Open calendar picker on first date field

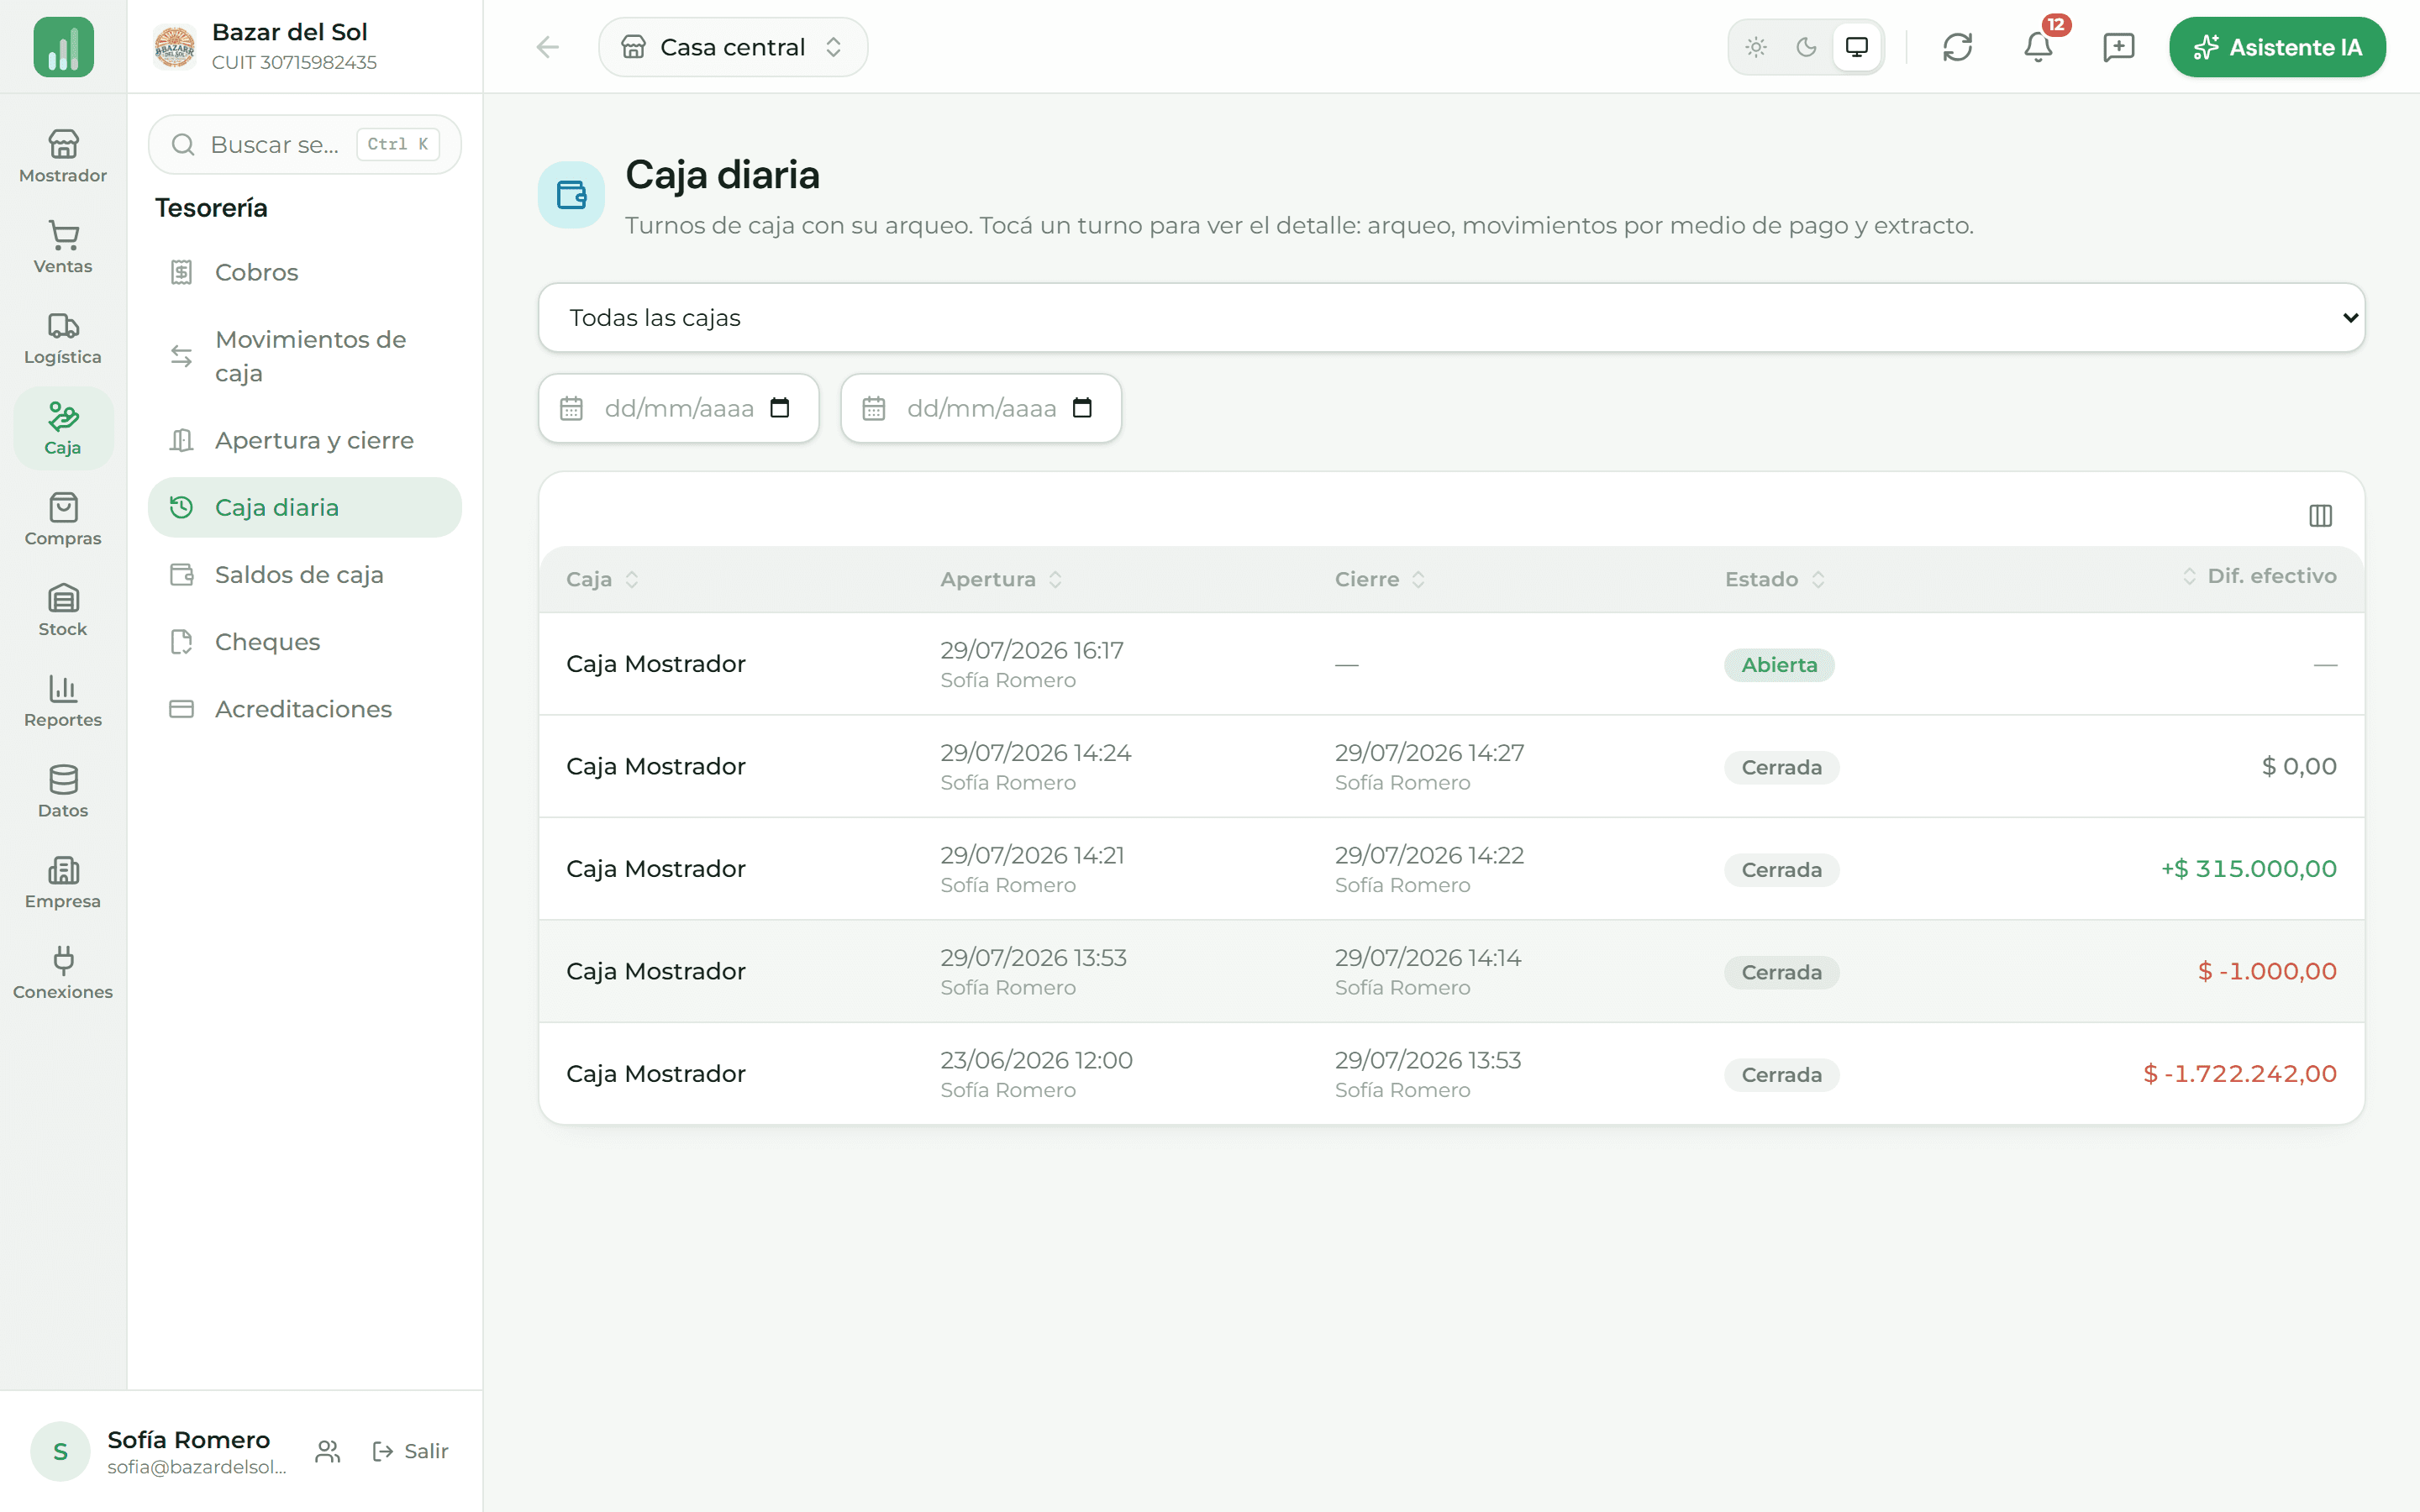(780, 408)
